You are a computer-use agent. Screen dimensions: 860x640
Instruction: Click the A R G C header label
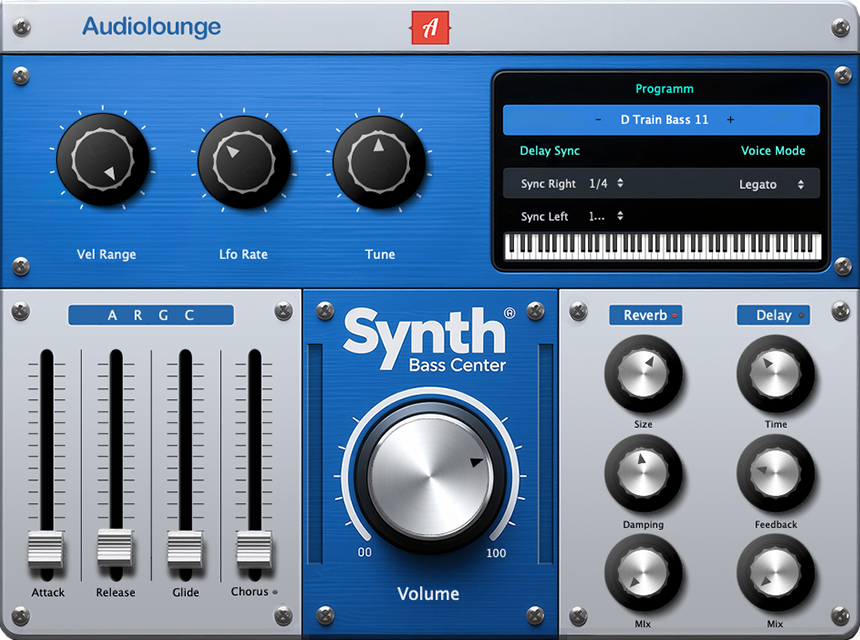tap(151, 315)
